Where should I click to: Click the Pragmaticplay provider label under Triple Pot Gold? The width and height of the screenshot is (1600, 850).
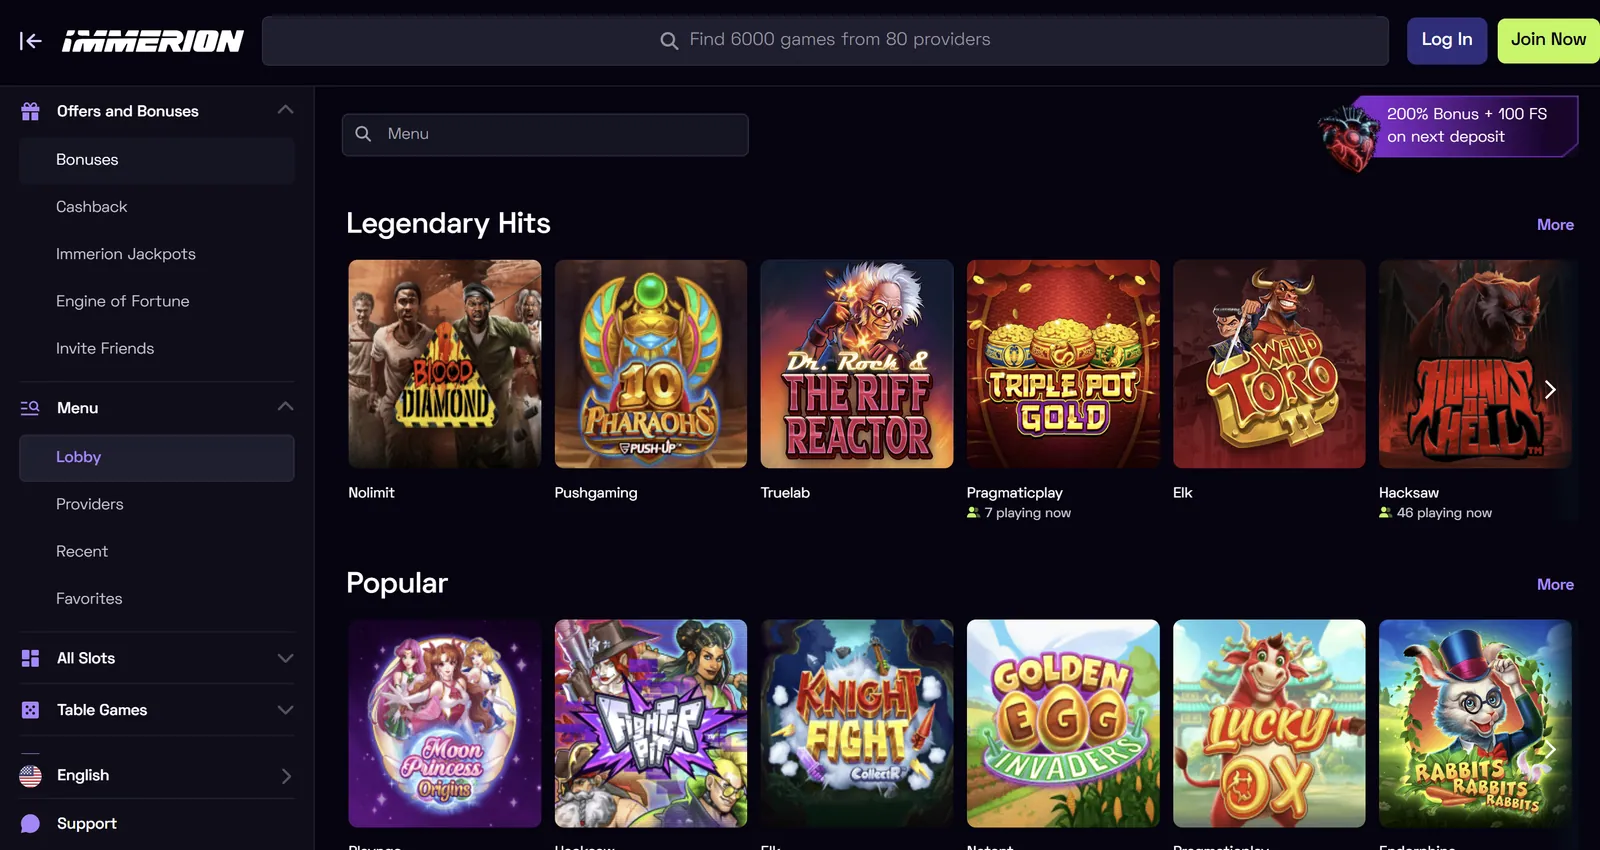1015,493
